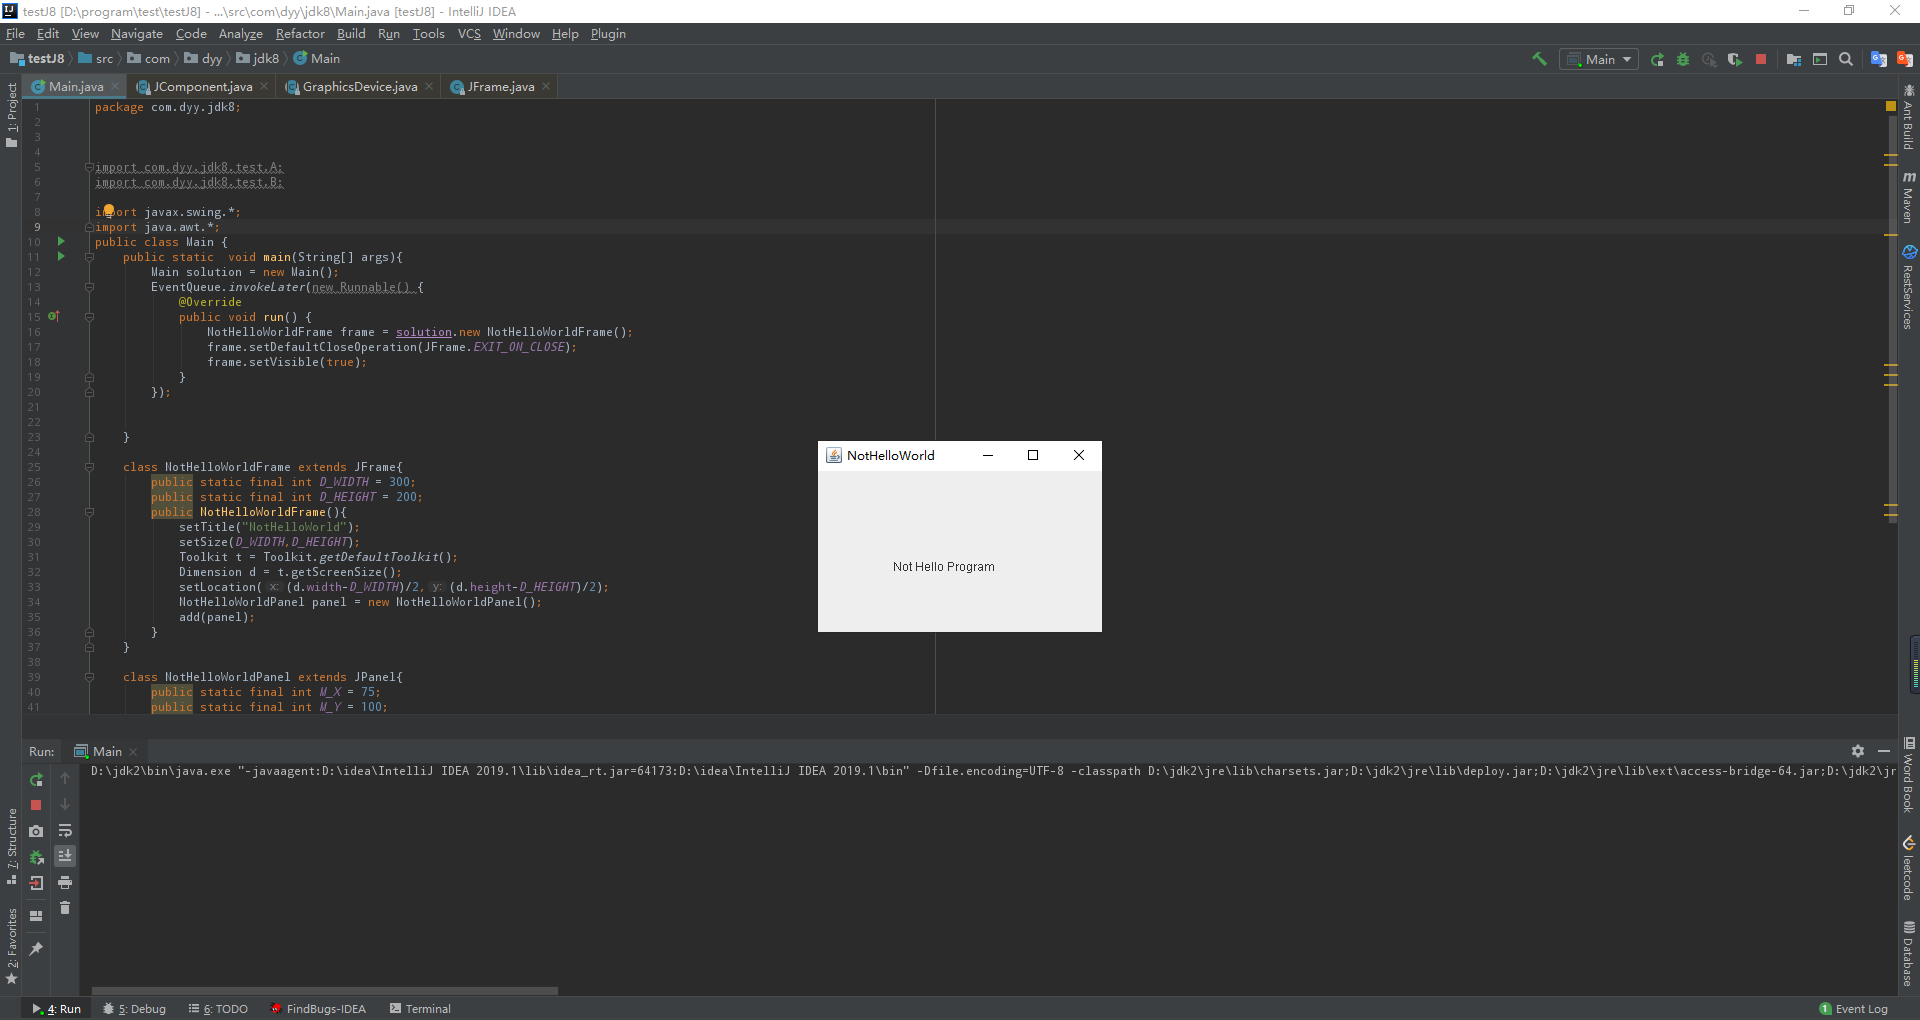Open the Word Book tool window
This screenshot has width=1920, height=1020.
click(x=1909, y=775)
